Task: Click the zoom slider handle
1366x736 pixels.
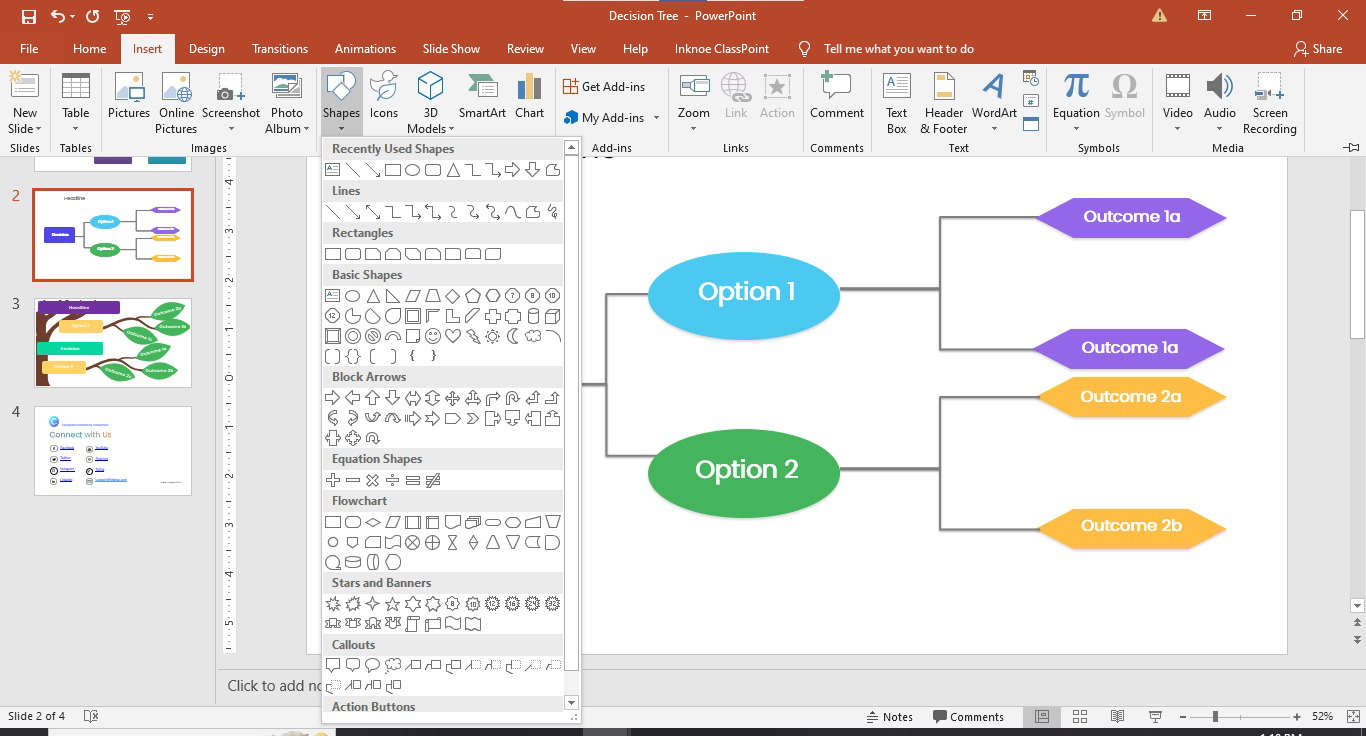Action: (x=1215, y=716)
